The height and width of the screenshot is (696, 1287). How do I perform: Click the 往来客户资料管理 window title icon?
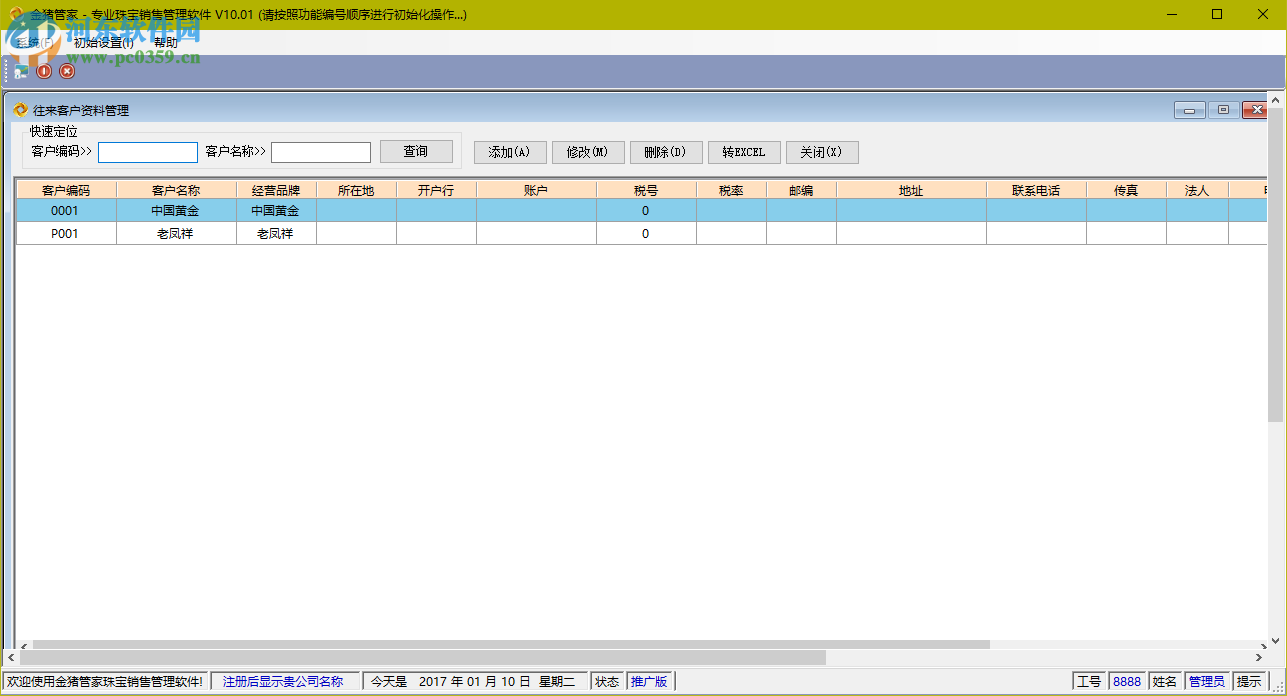[20, 110]
